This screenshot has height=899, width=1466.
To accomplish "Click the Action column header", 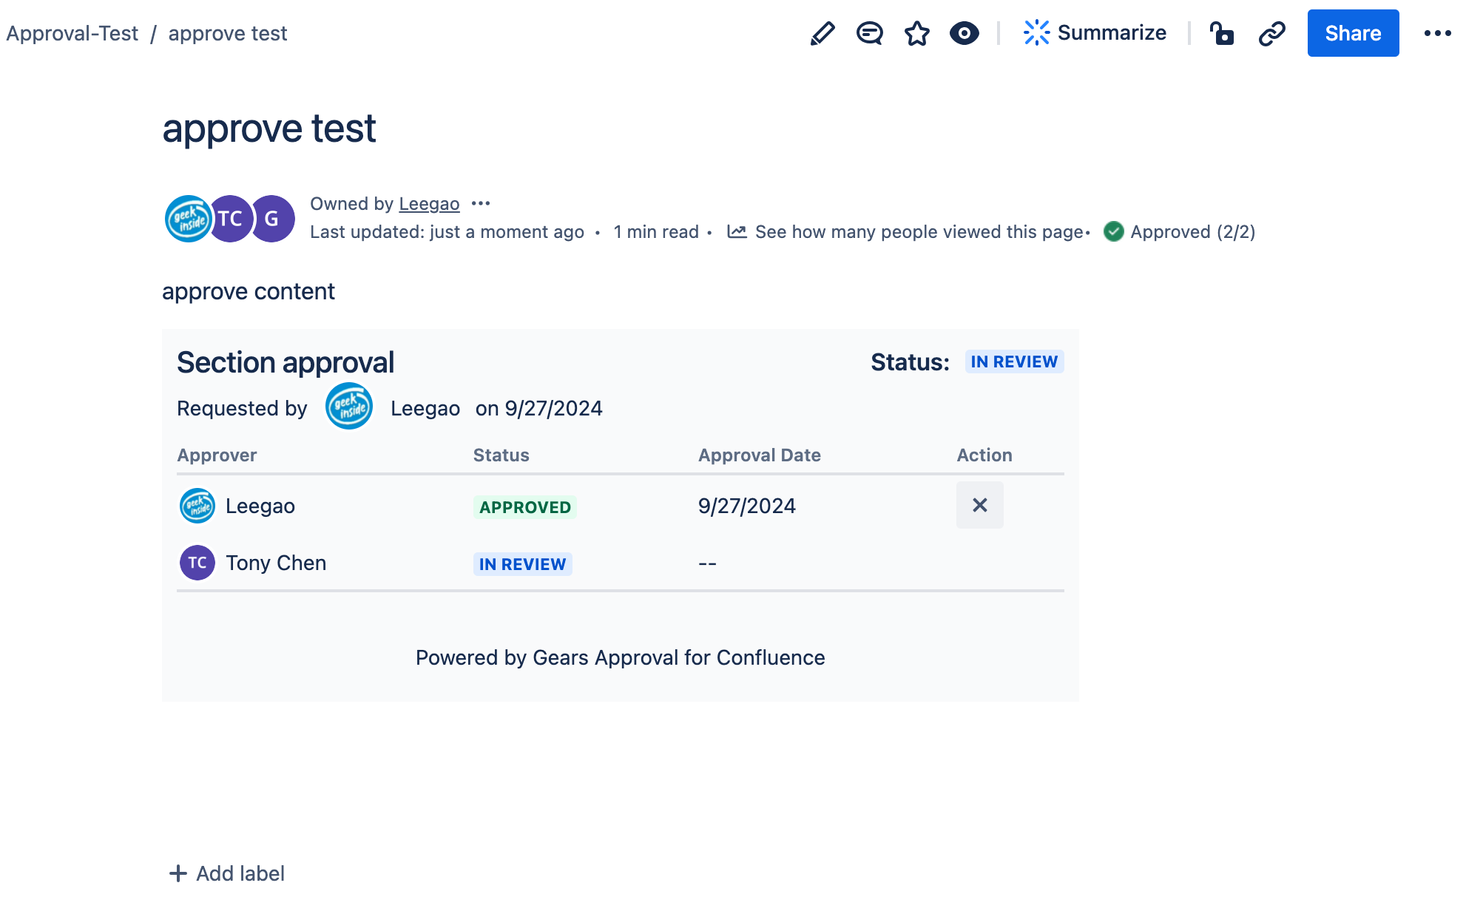I will [984, 455].
